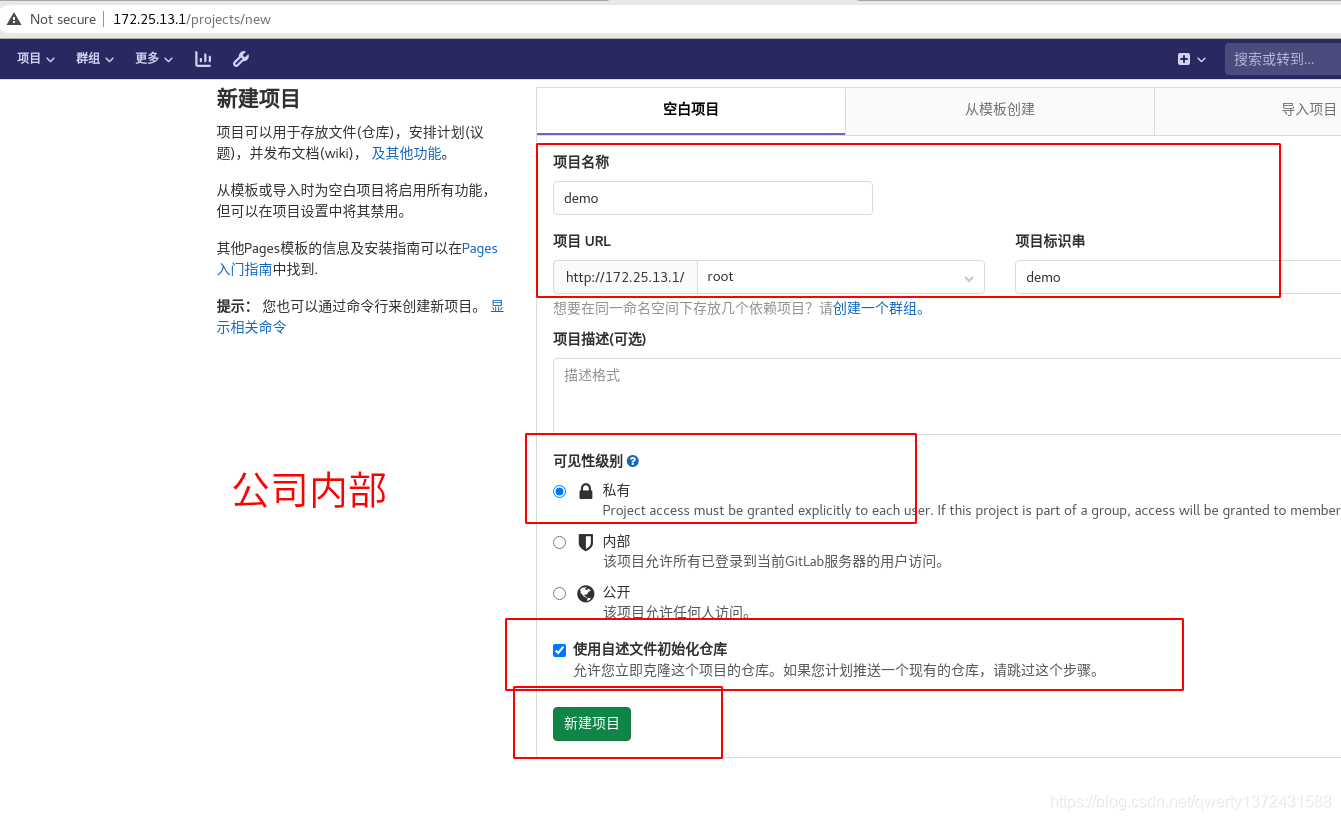Click the 项目标识串 input field
Screen dimensions: 1341x820
pyautogui.click(x=1178, y=277)
